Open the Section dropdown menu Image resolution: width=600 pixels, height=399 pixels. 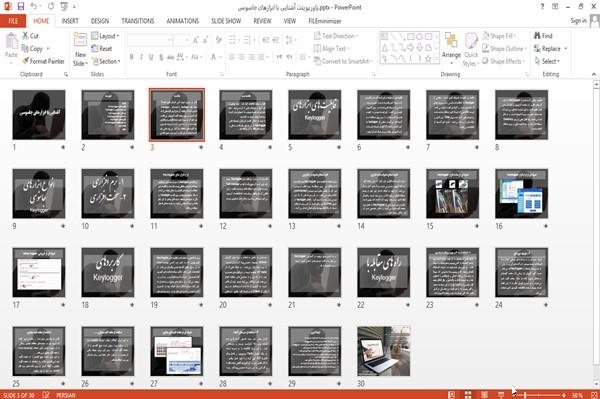(106, 61)
